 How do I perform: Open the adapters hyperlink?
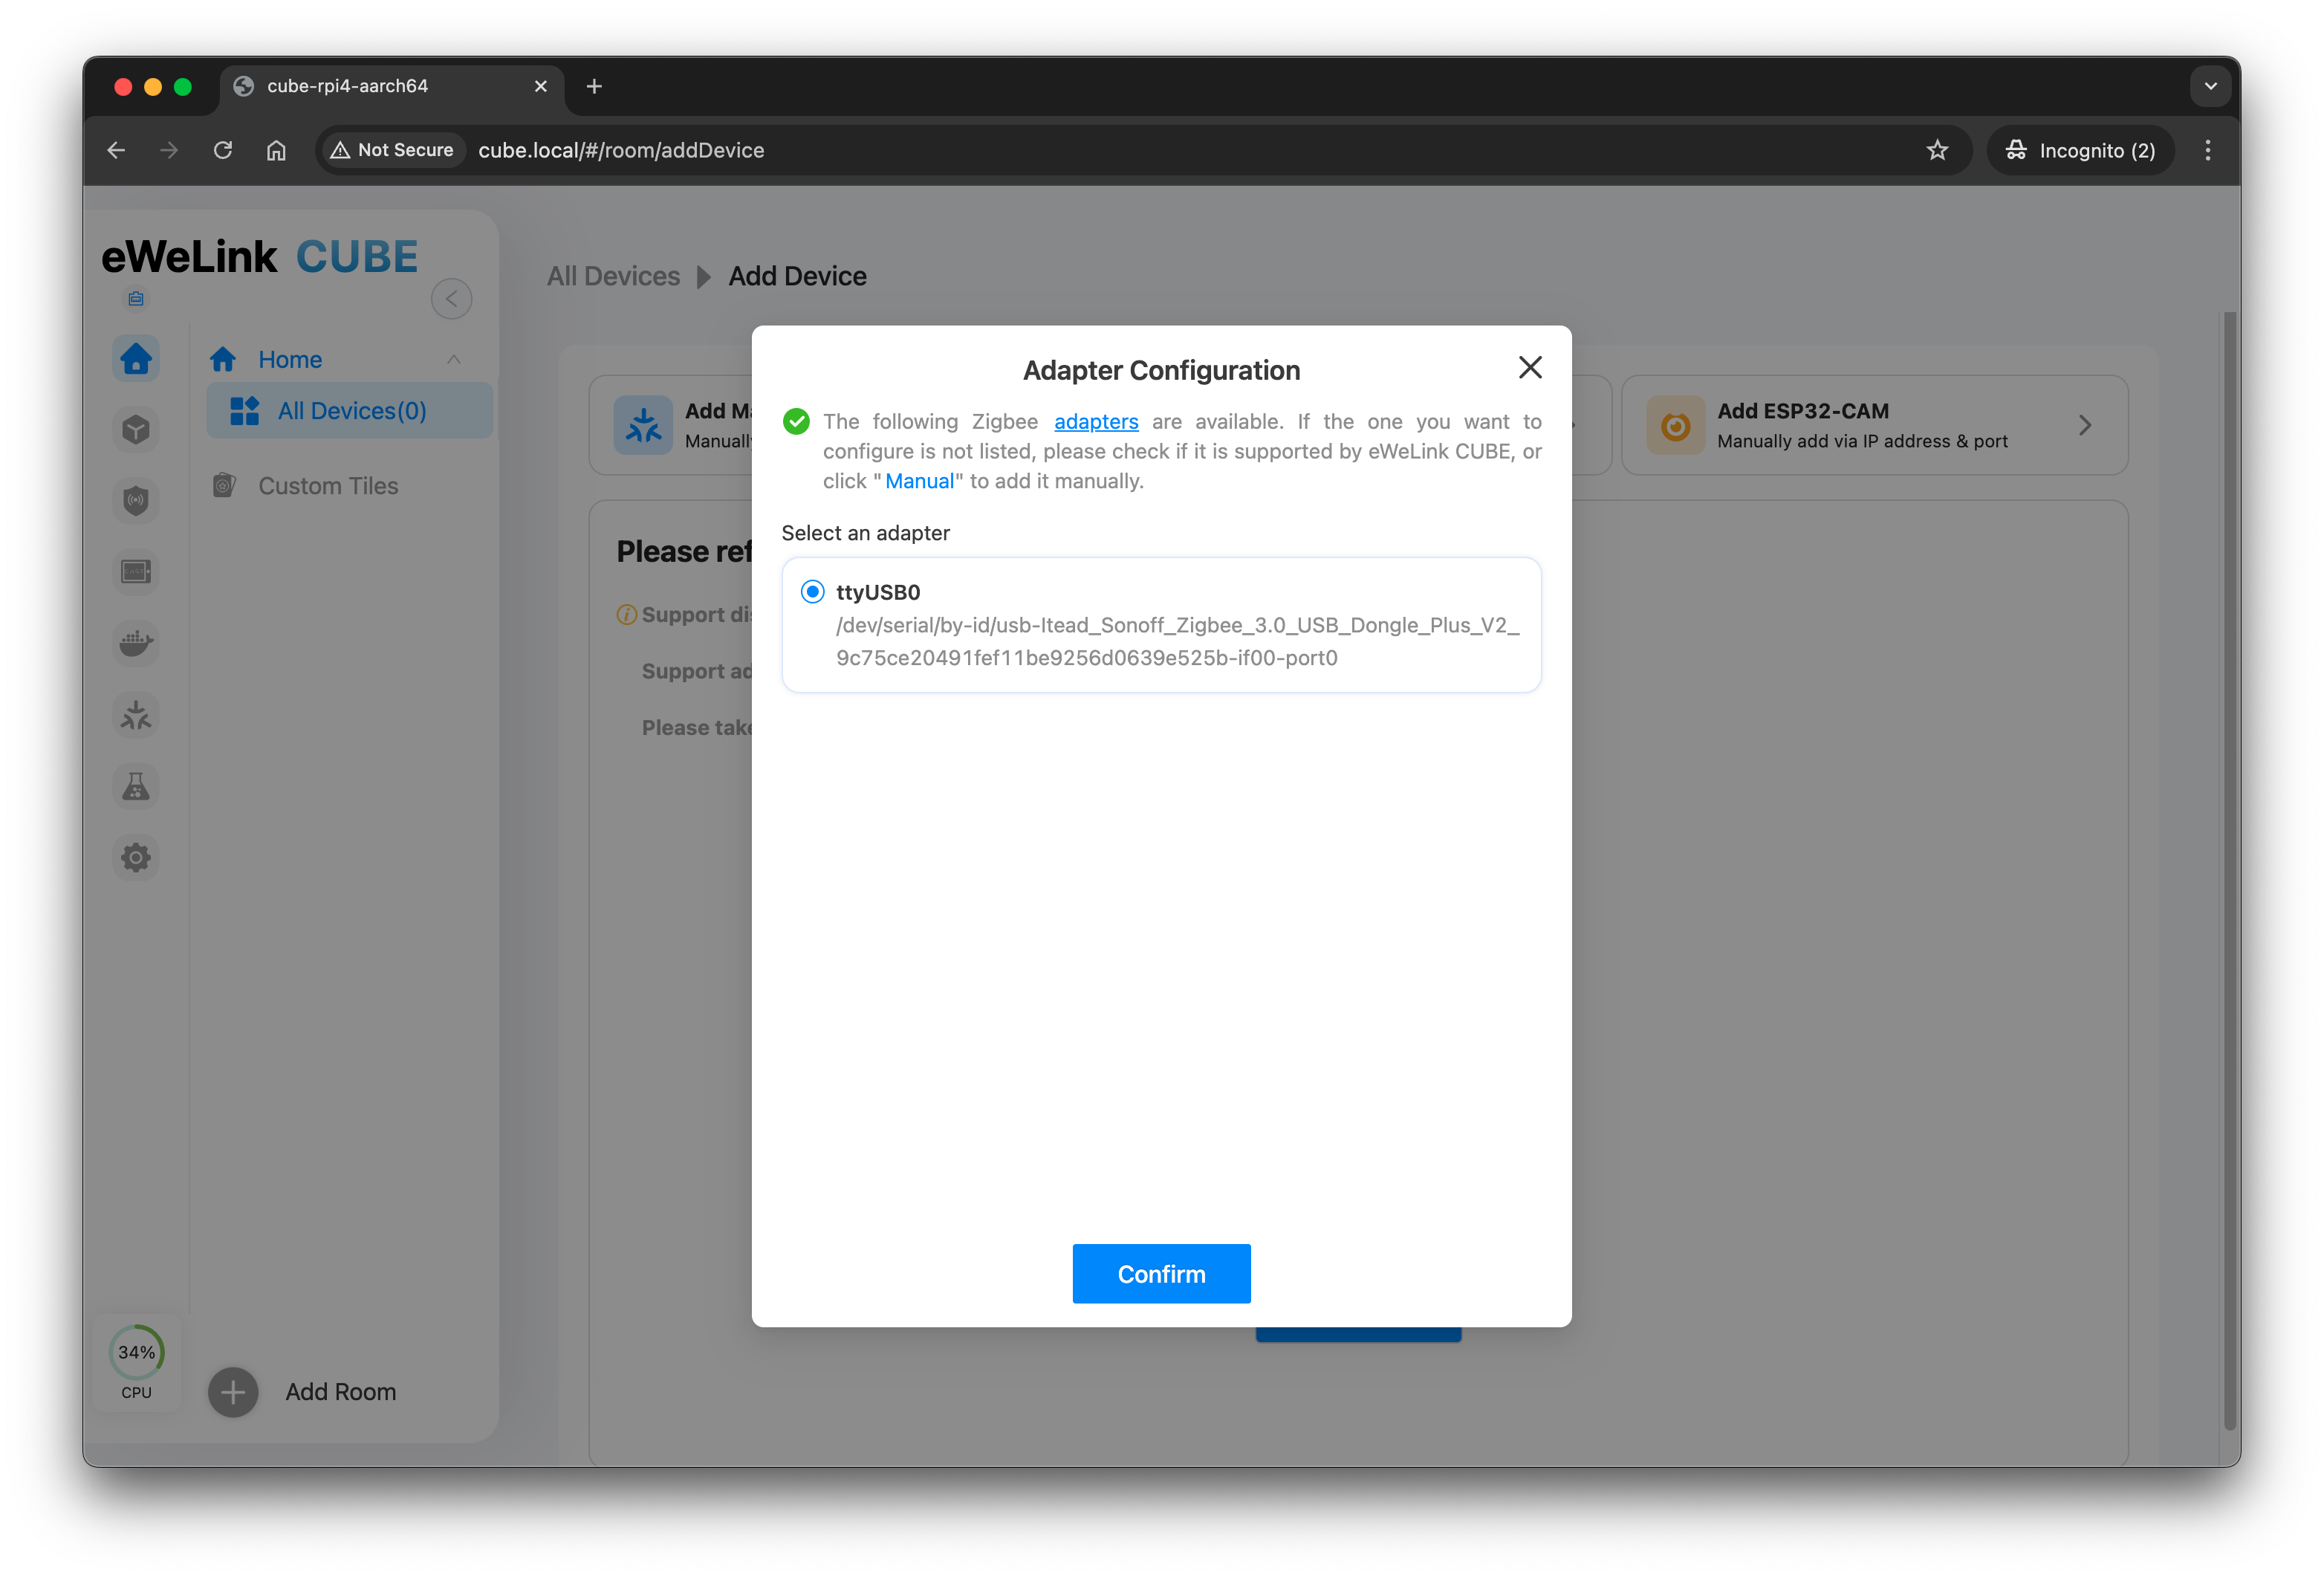[1095, 421]
